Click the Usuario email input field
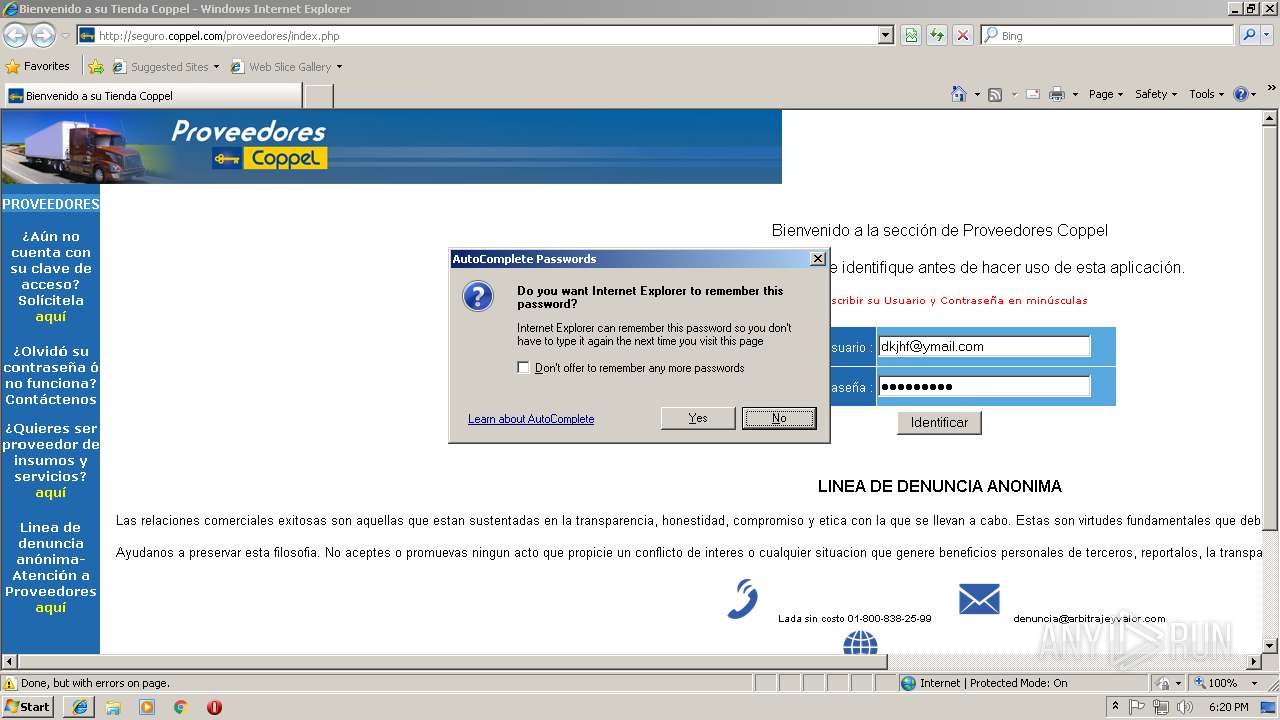The height and width of the screenshot is (720, 1280). [984, 346]
